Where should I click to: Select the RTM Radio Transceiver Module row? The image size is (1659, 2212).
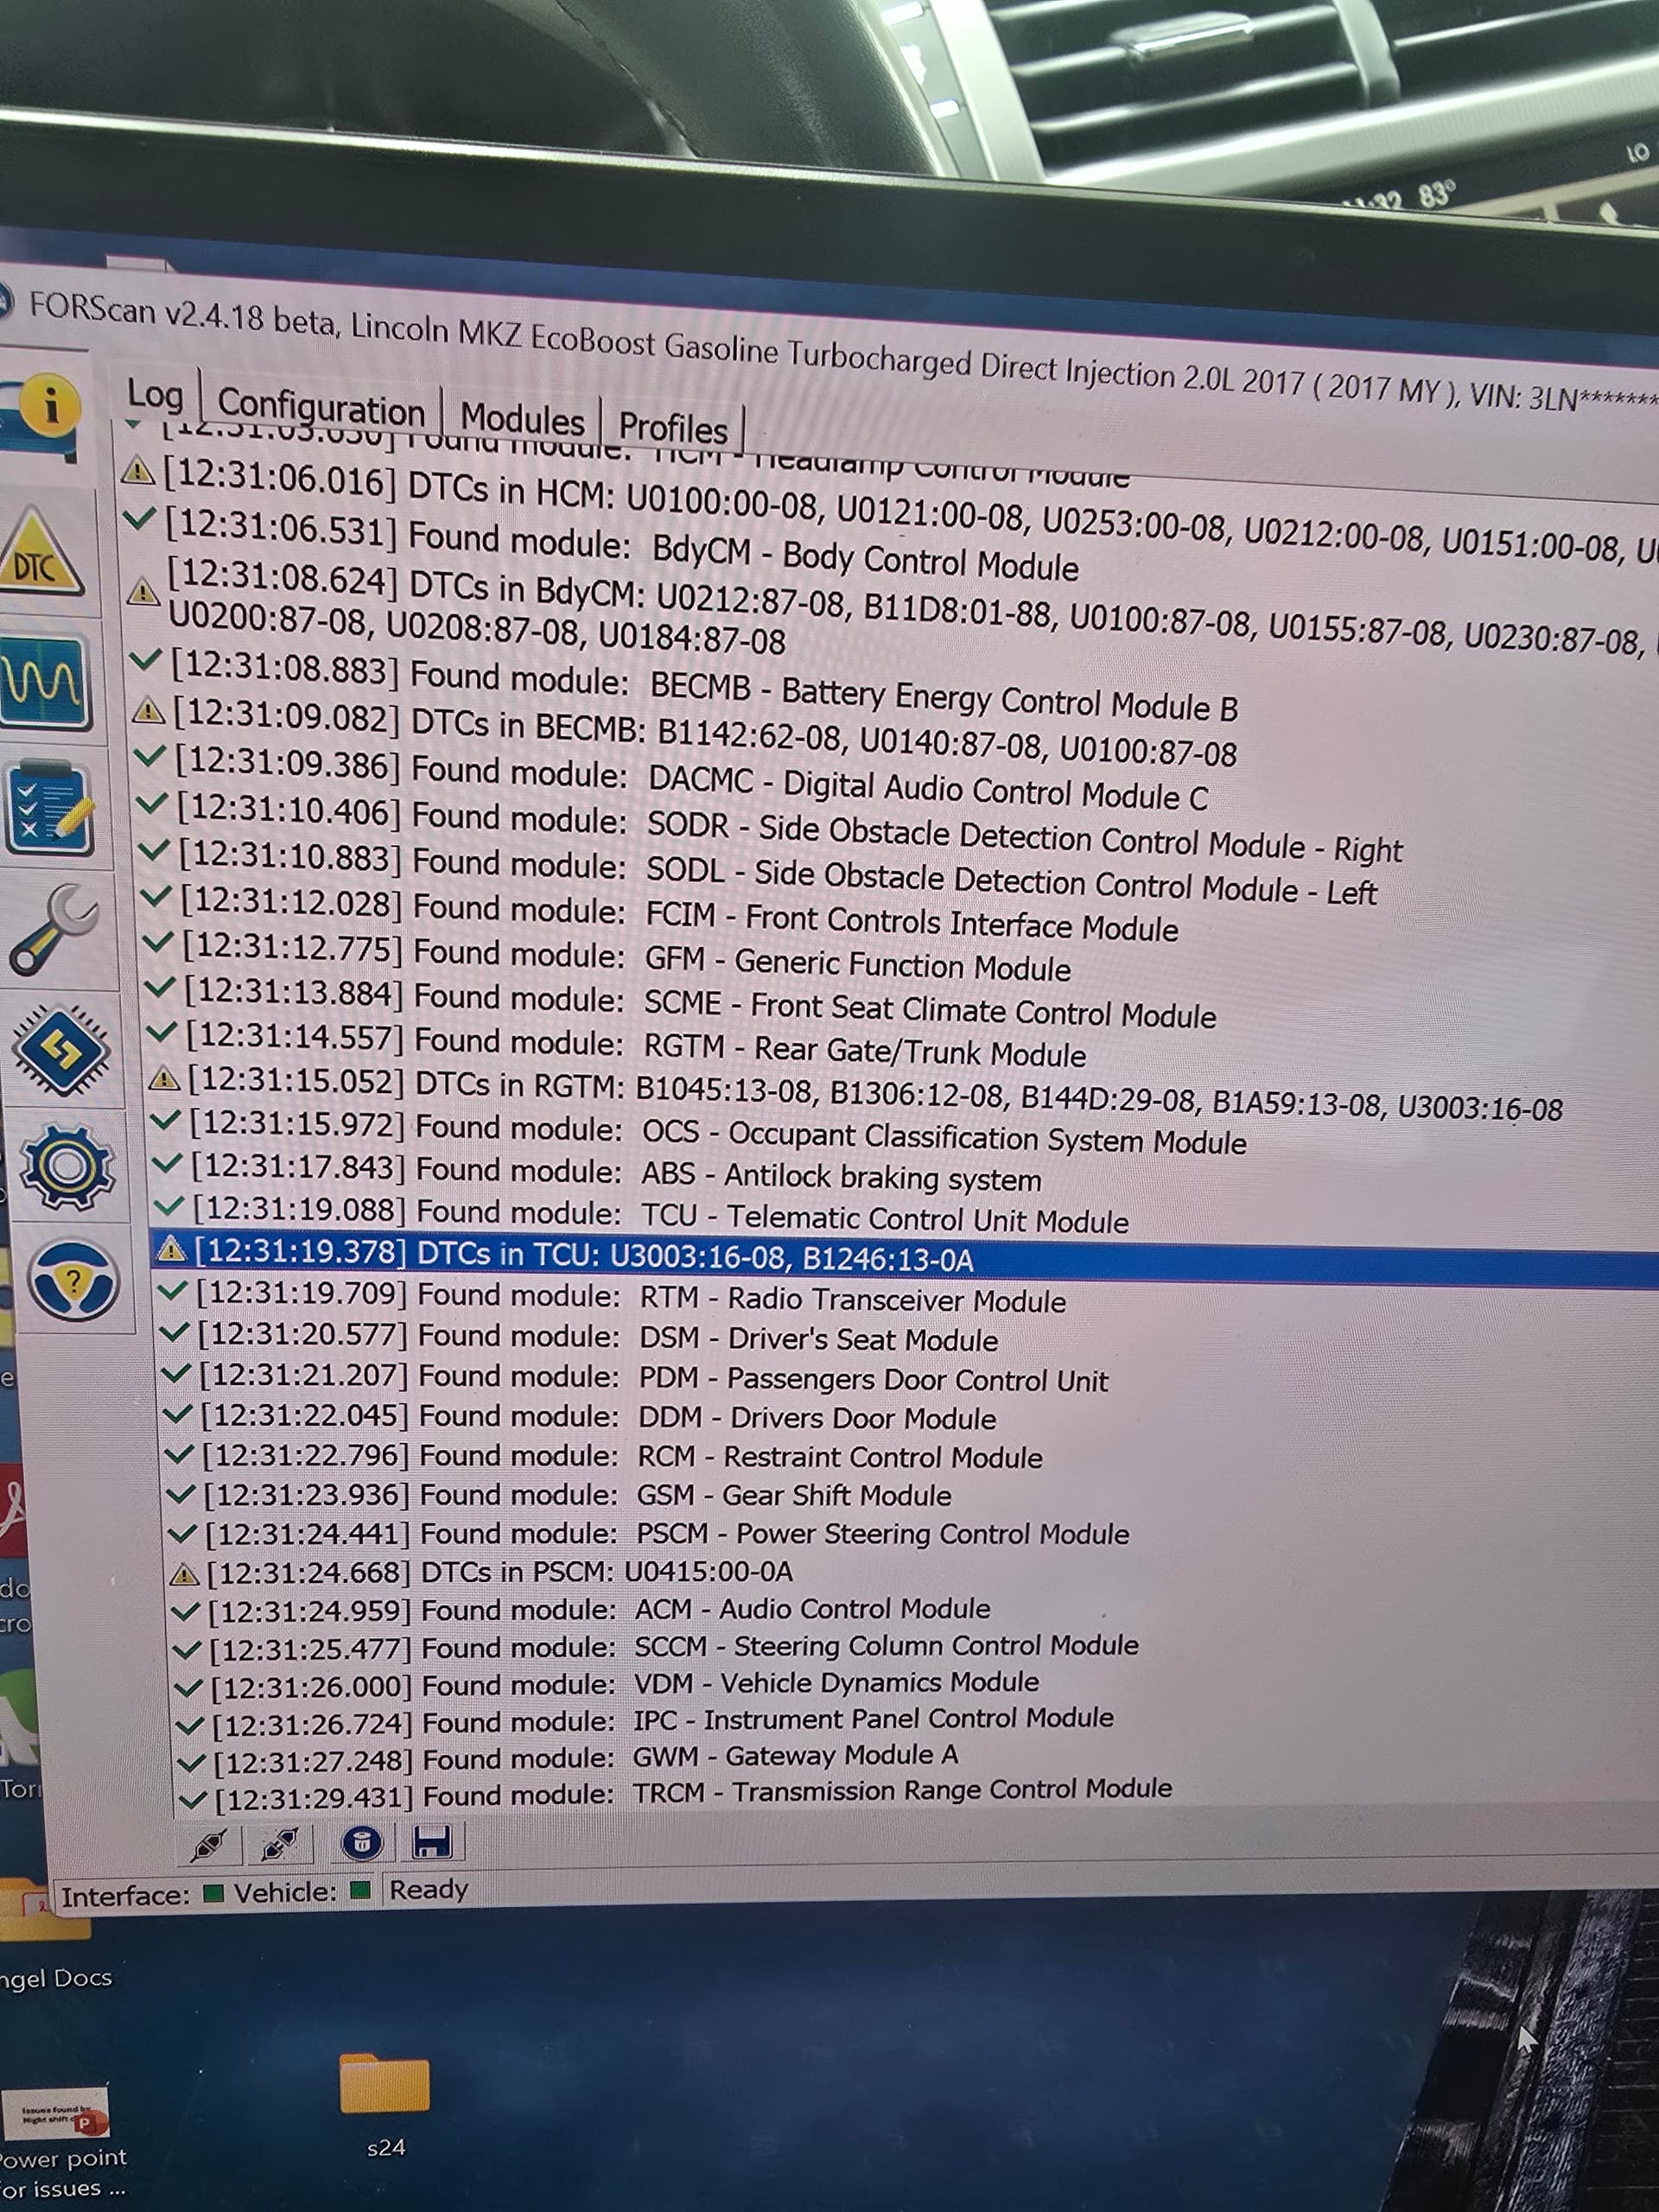click(x=612, y=1297)
